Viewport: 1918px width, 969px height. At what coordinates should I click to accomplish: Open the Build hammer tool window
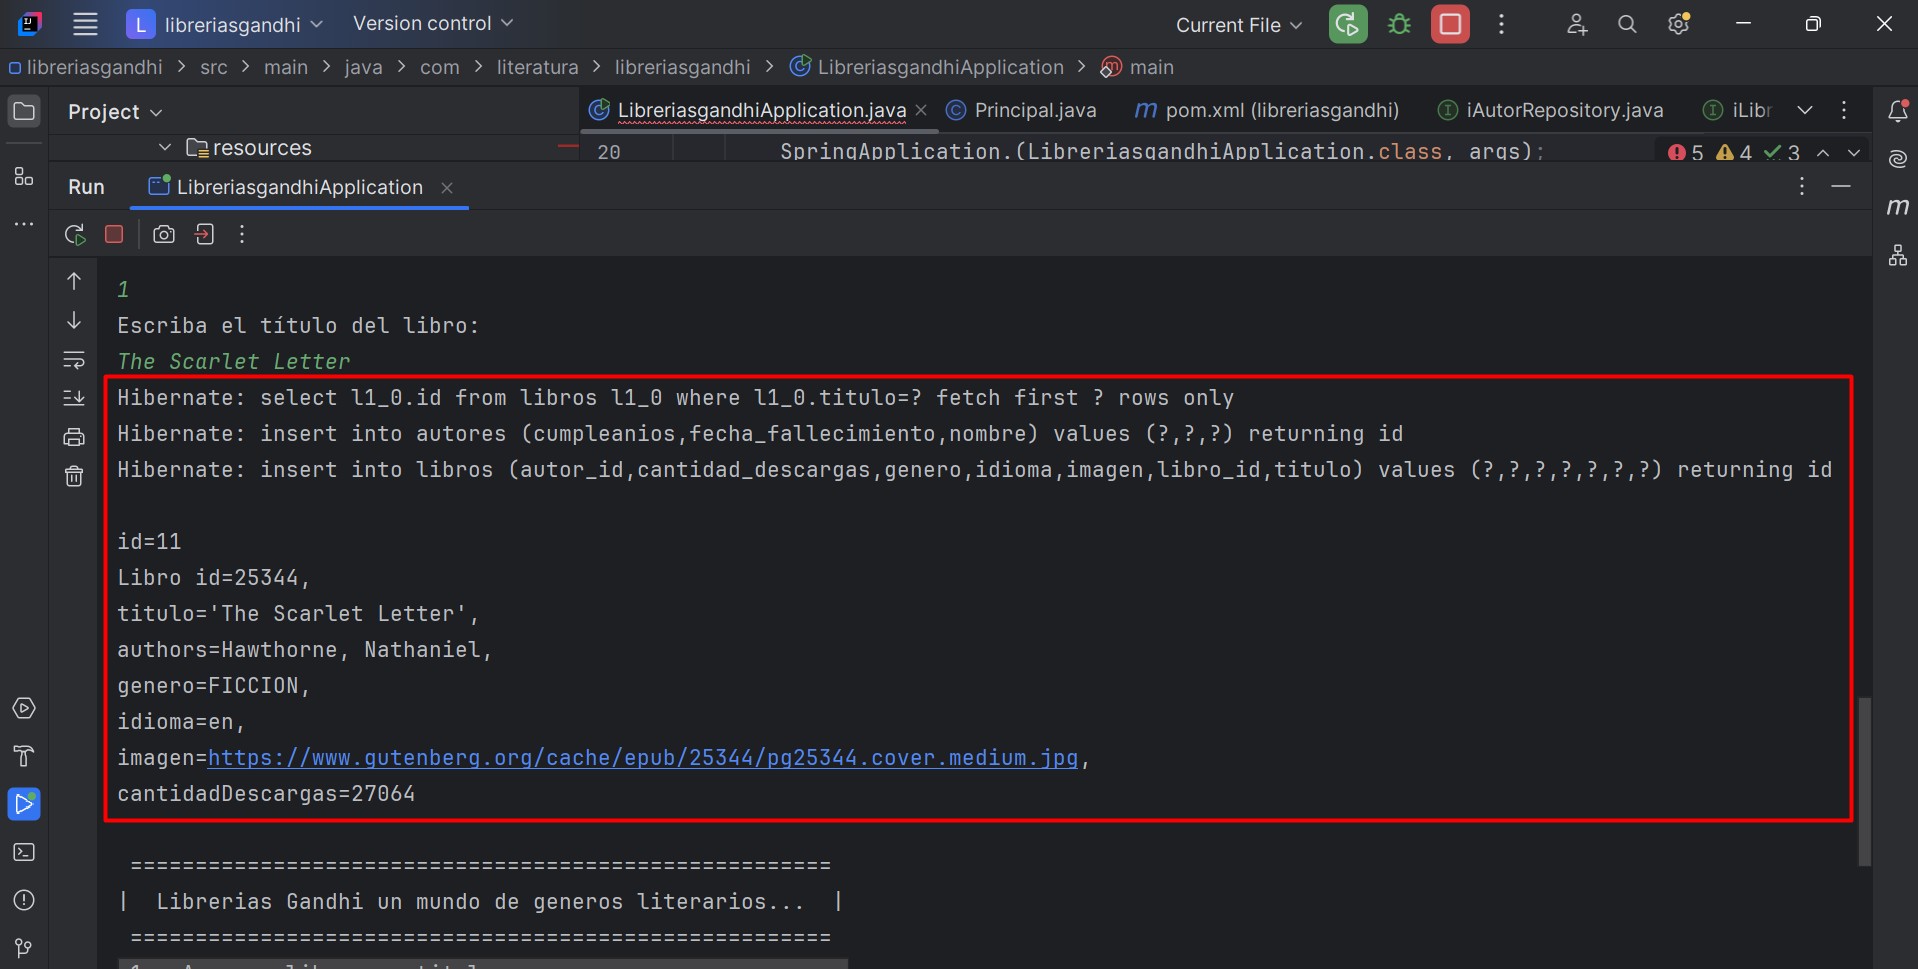pyautogui.click(x=24, y=756)
